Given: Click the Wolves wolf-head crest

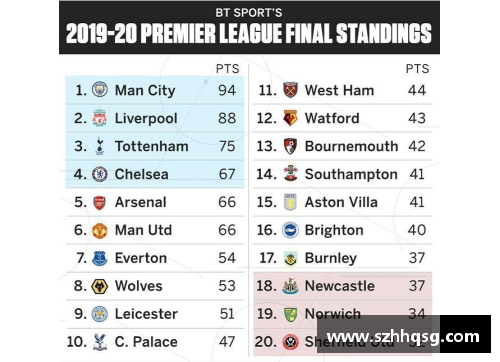Looking at the screenshot, I should pos(100,286).
